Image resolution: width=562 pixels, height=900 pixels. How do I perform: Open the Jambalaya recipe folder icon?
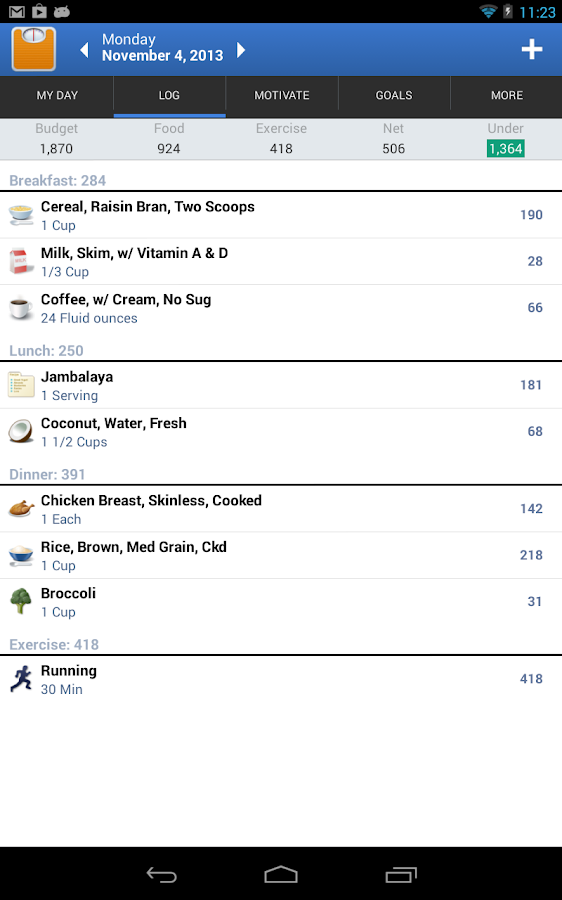click(x=21, y=385)
